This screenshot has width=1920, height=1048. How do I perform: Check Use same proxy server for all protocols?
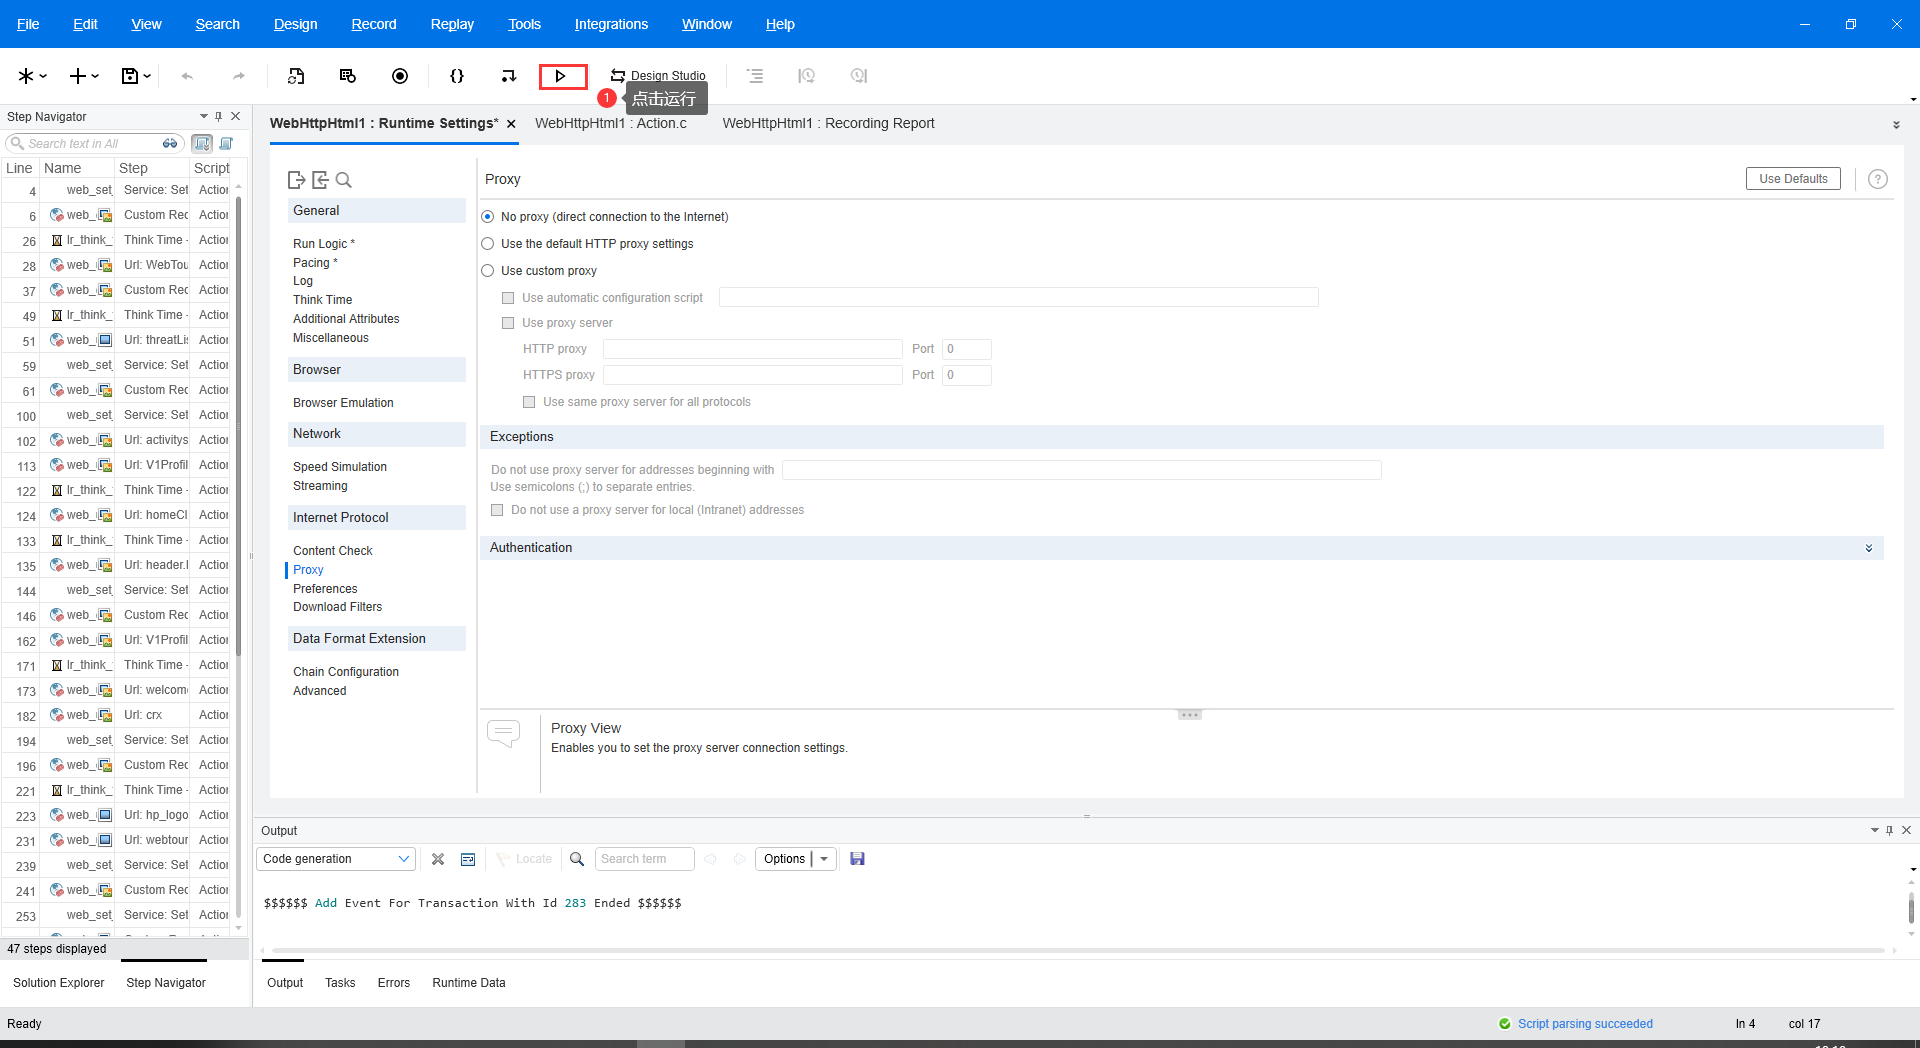(x=529, y=402)
